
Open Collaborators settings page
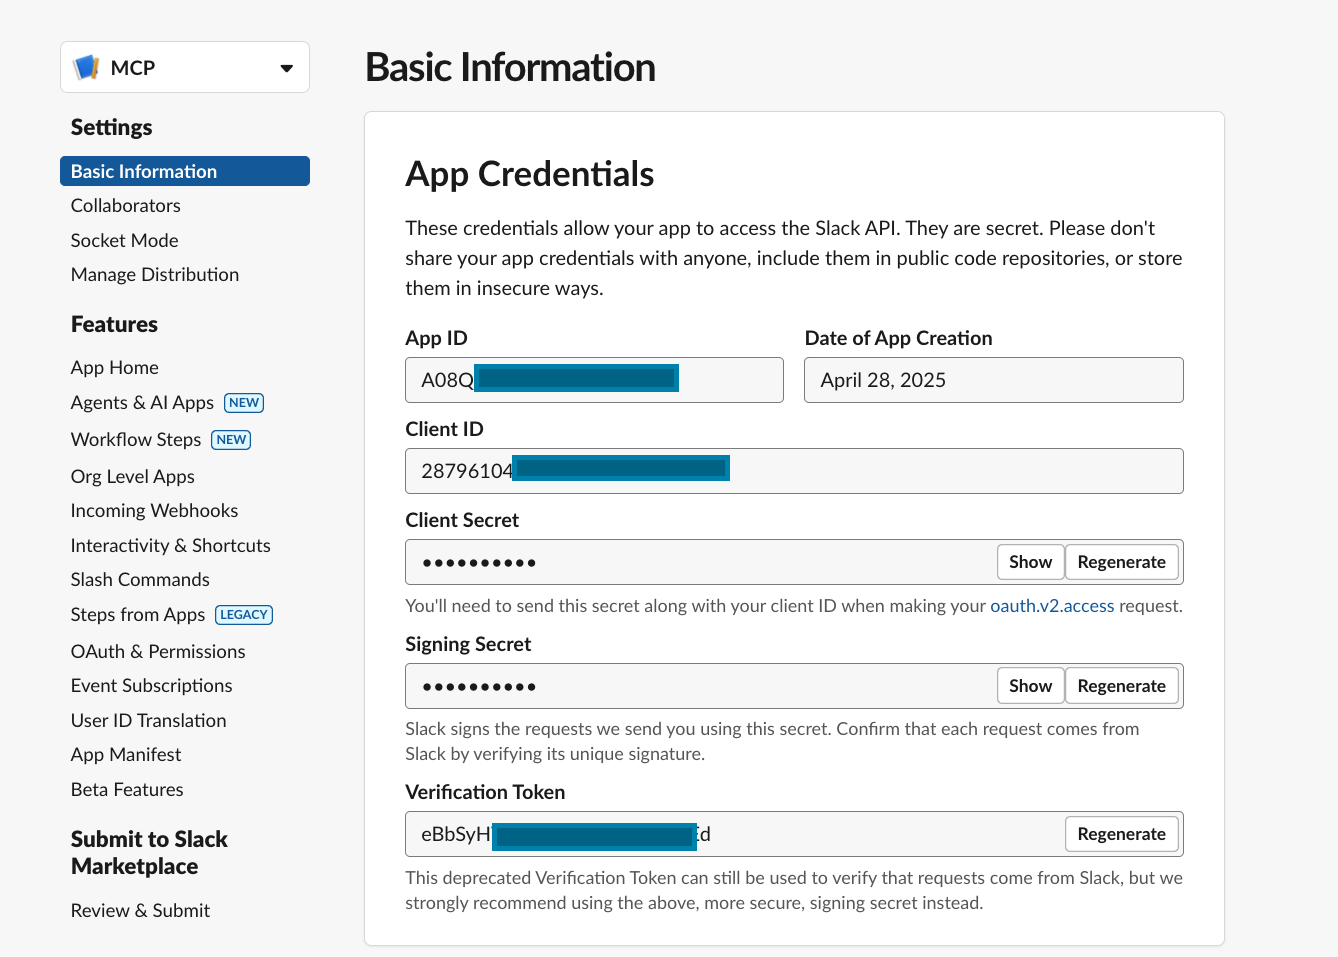pyautogui.click(x=126, y=205)
